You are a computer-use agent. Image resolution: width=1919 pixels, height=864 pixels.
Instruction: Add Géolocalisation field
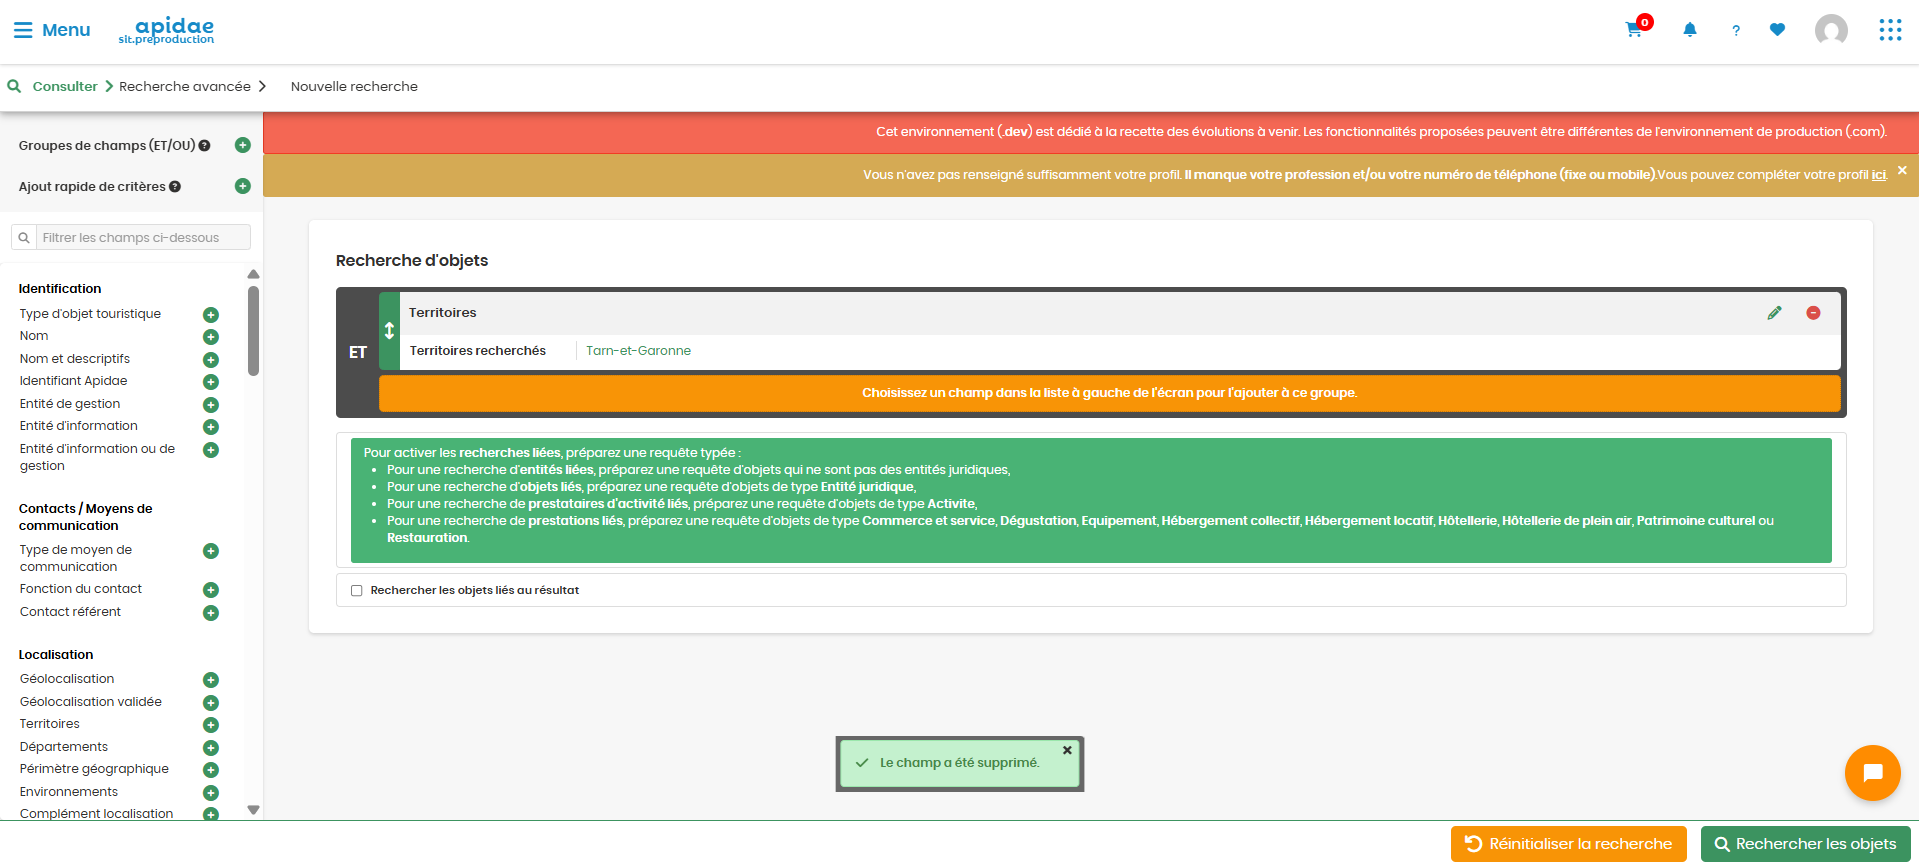coord(211,680)
